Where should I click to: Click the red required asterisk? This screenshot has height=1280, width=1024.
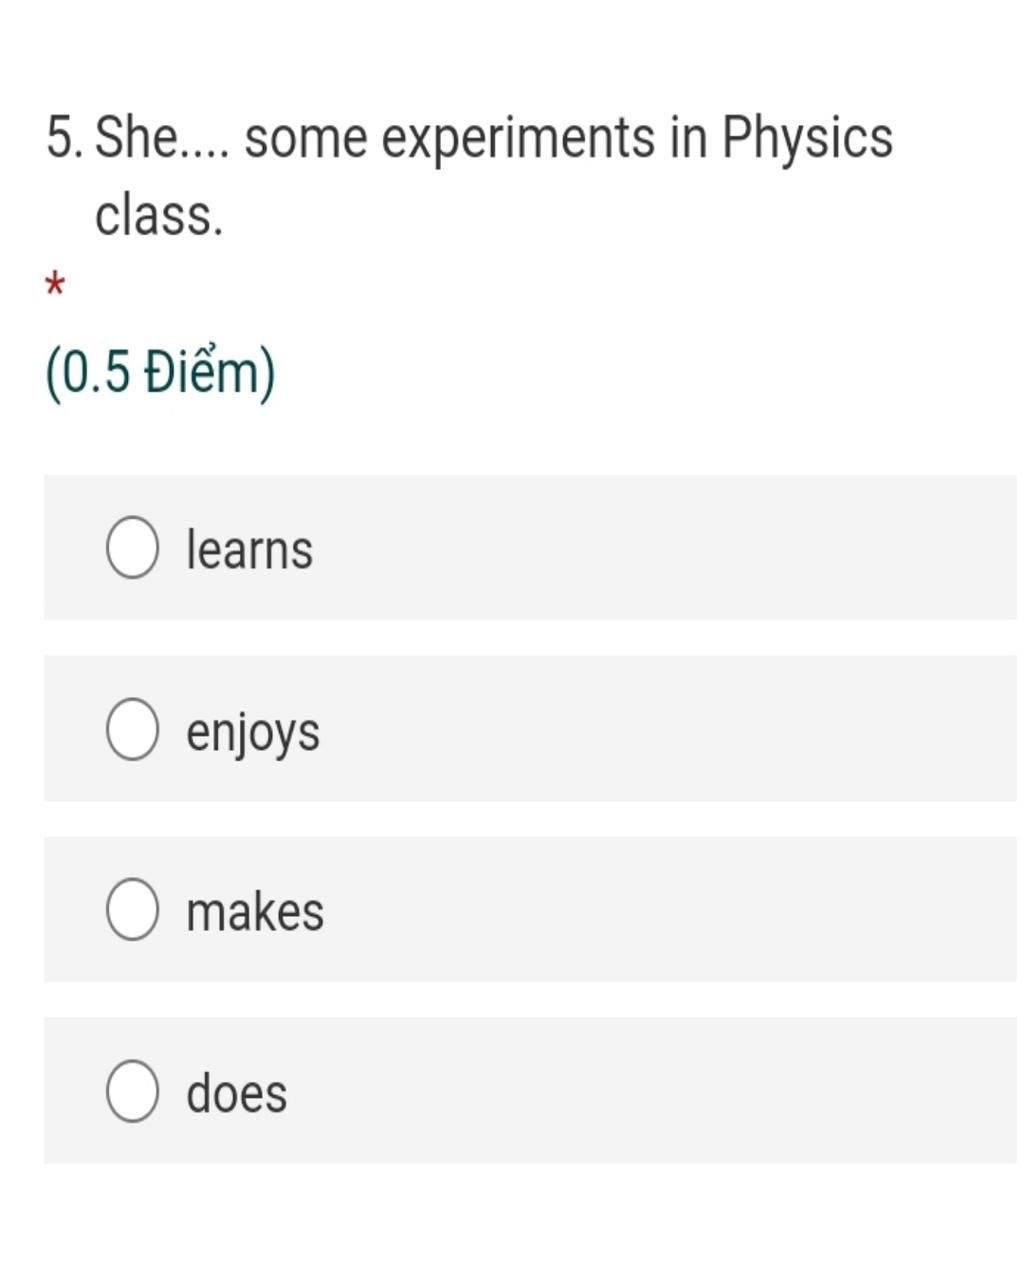(55, 286)
